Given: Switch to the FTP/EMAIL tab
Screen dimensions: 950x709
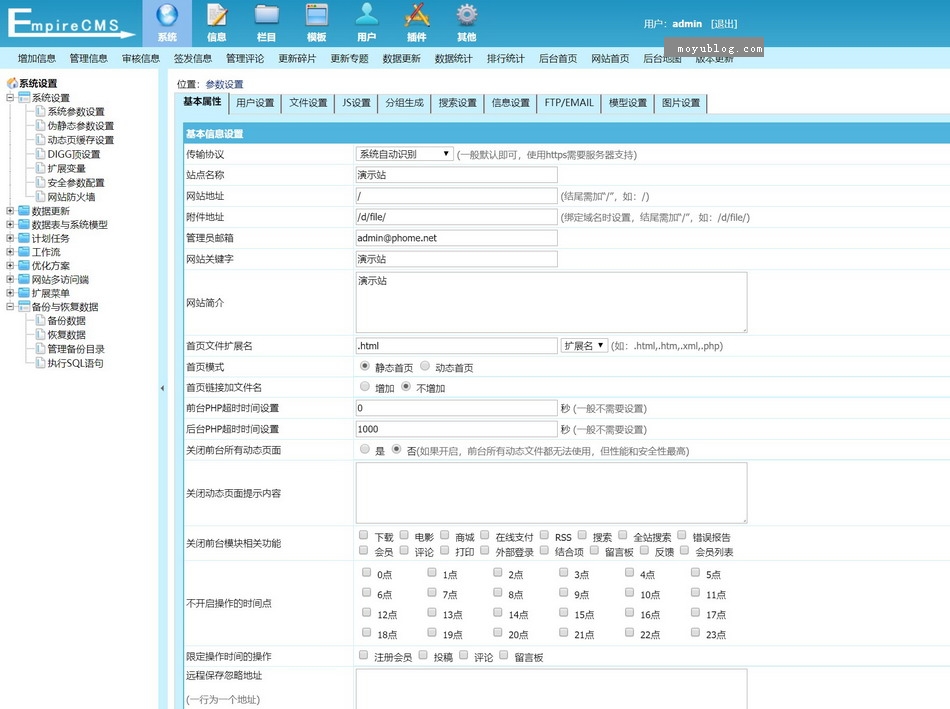Looking at the screenshot, I should coord(569,103).
